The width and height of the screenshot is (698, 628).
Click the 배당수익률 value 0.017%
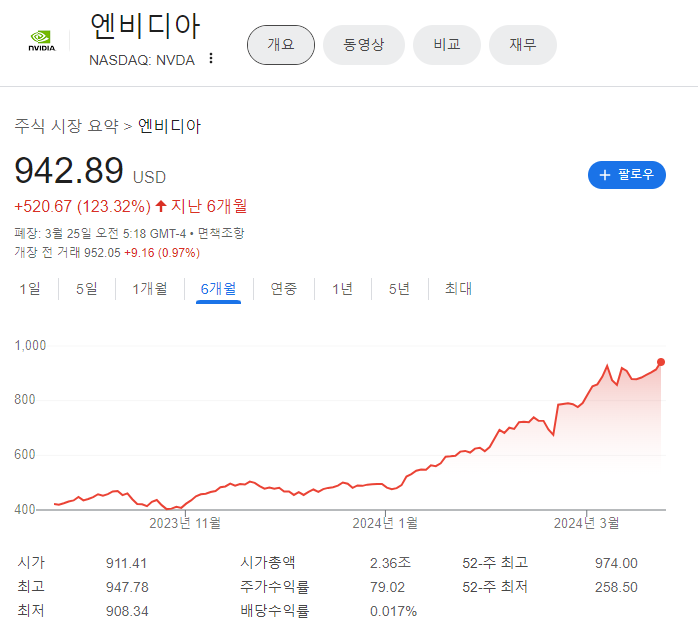[x=394, y=611]
